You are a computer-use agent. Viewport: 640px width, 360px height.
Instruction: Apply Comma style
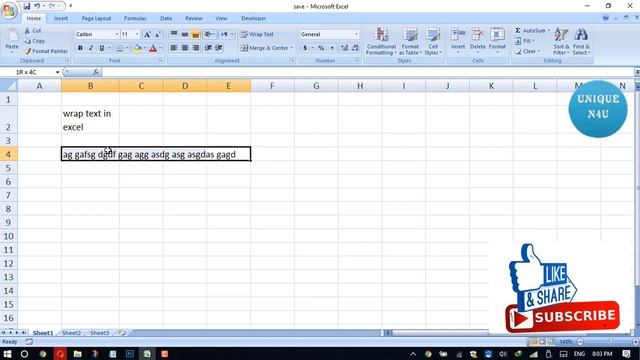click(x=332, y=48)
